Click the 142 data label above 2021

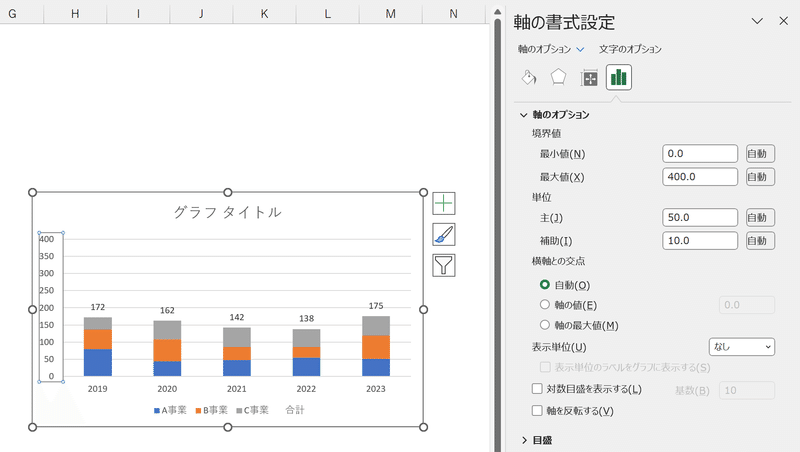tap(237, 317)
